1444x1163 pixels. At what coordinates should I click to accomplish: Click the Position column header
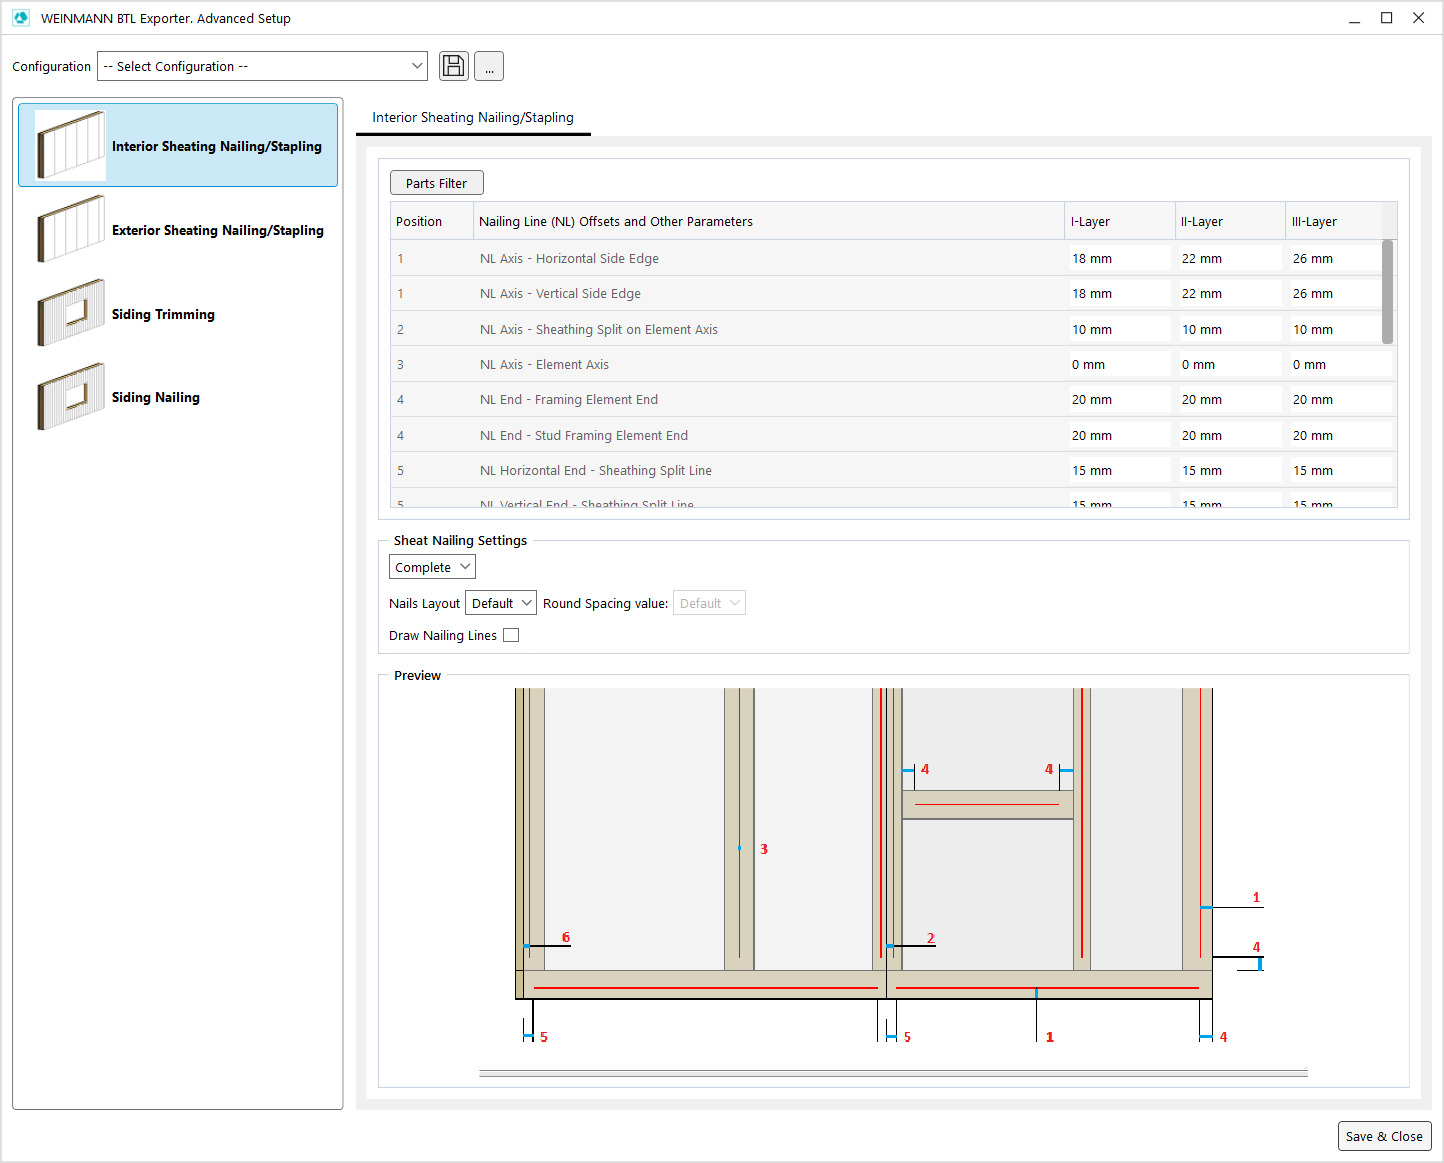tap(431, 221)
